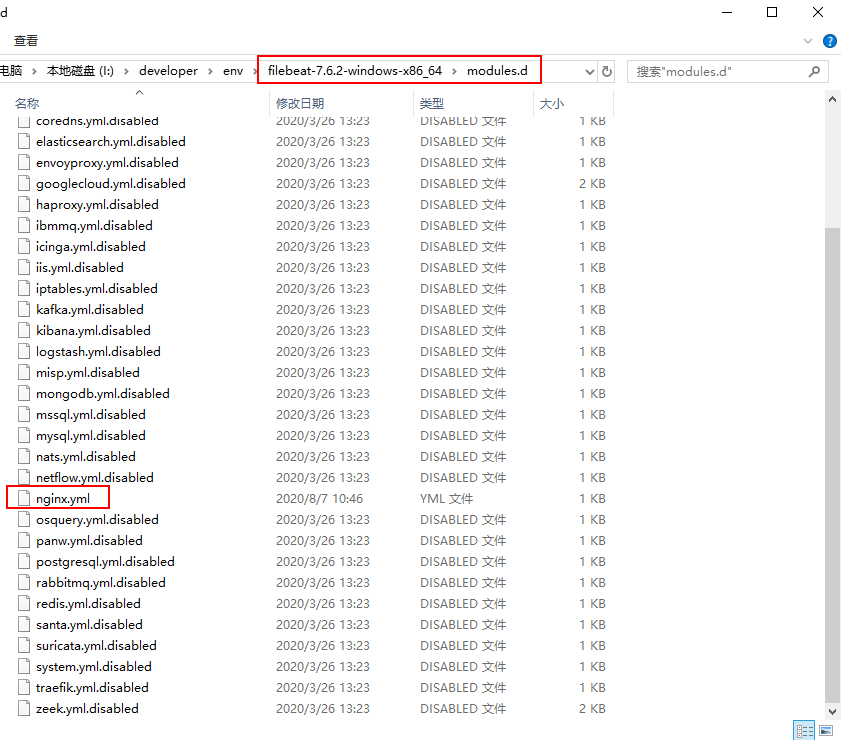Refresh the modules.d folder view
841x740 pixels.
click(606, 71)
